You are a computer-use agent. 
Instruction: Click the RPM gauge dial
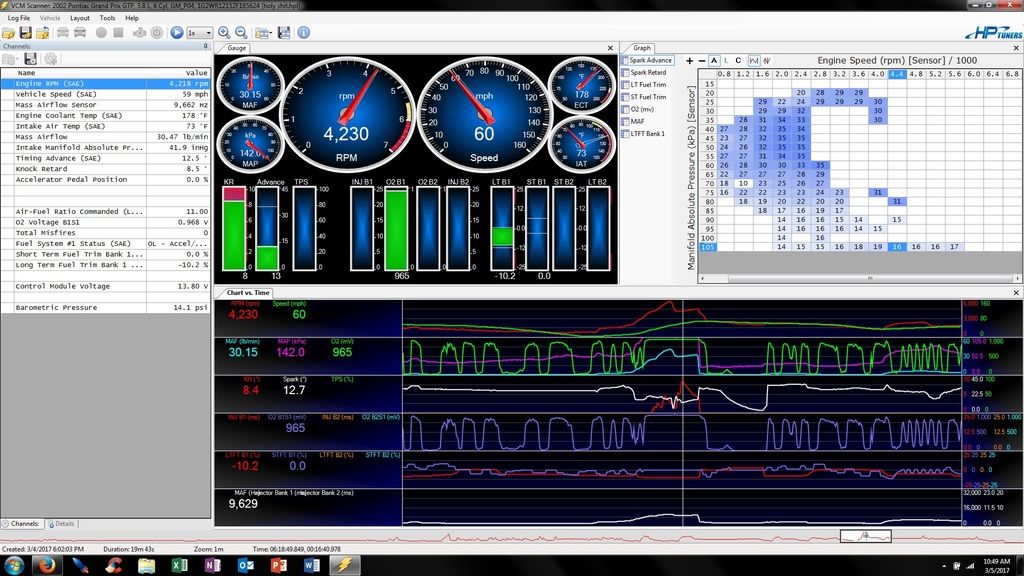pos(347,116)
